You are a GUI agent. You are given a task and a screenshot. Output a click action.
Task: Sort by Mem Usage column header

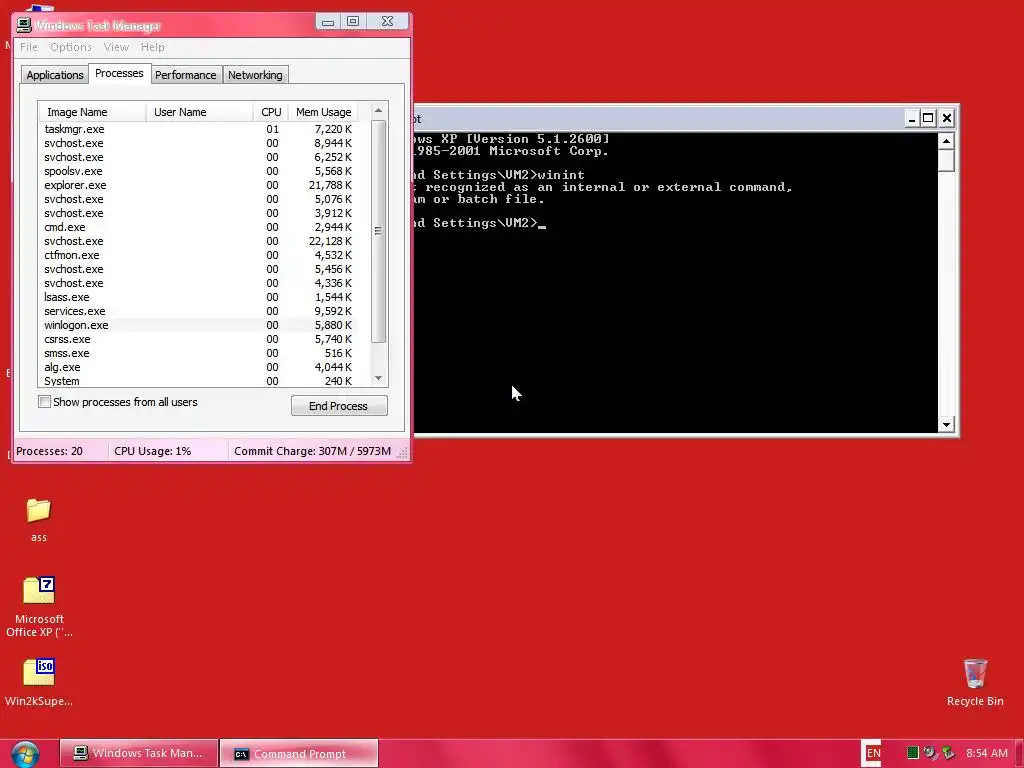323,112
